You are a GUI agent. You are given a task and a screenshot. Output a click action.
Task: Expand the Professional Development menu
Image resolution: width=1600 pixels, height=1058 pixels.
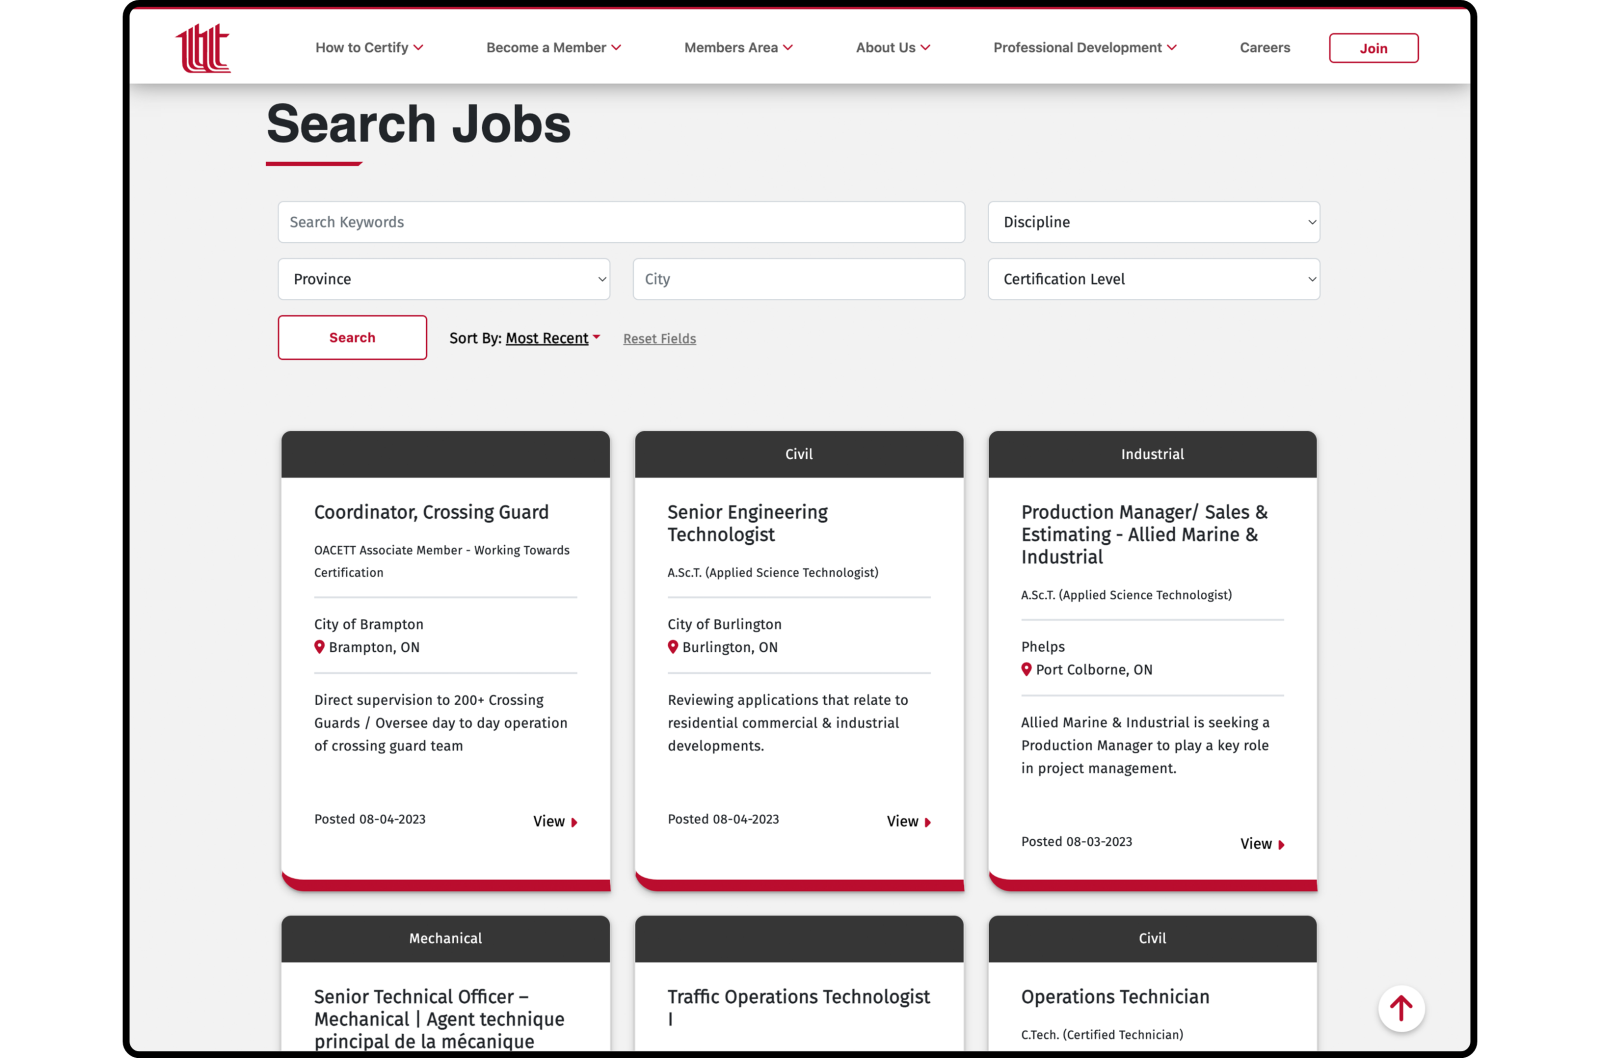tap(1084, 47)
